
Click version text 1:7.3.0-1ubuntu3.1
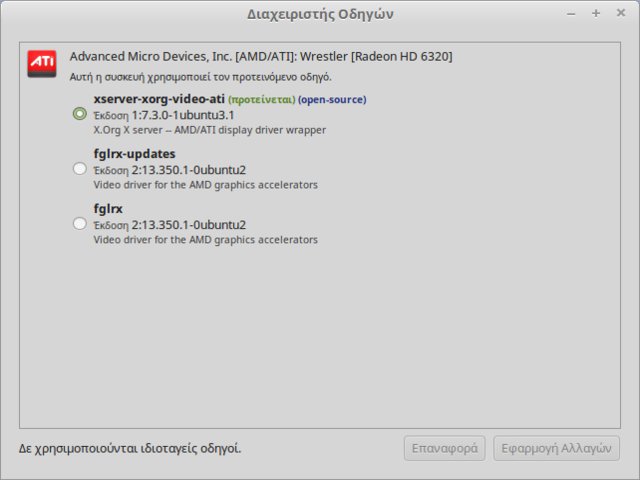click(x=183, y=115)
